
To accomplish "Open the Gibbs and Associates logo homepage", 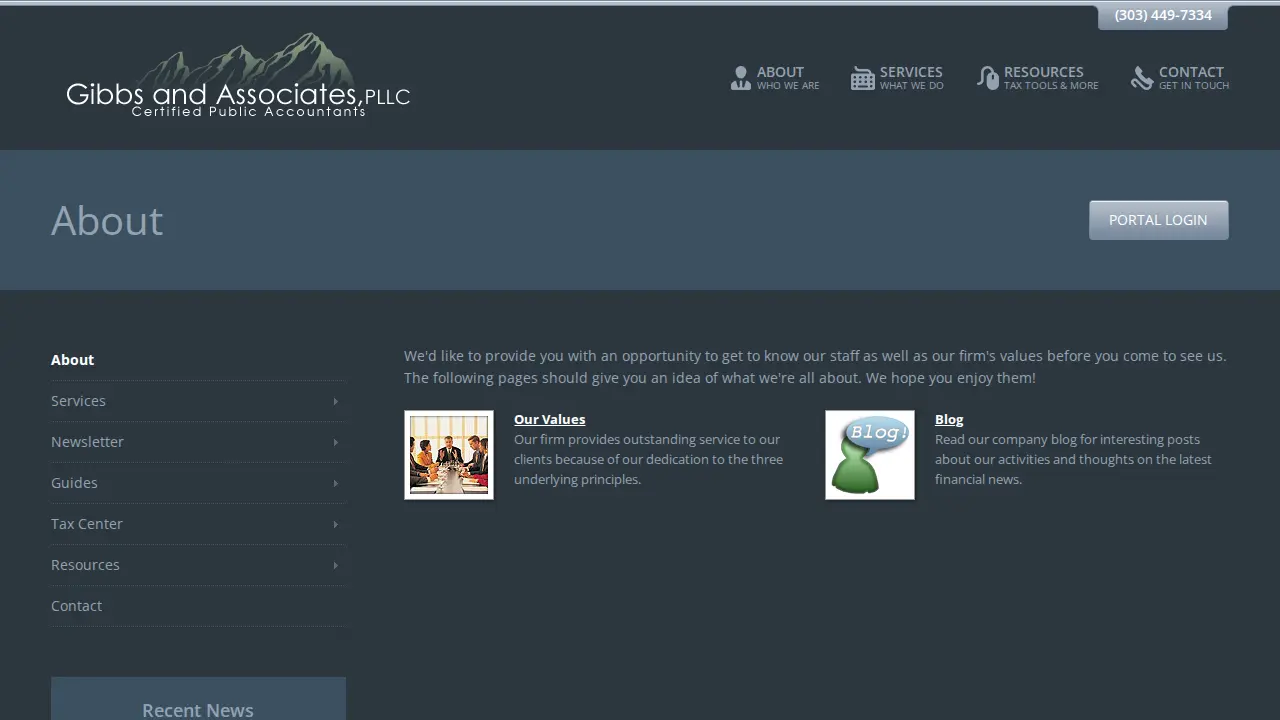I will 238,76.
